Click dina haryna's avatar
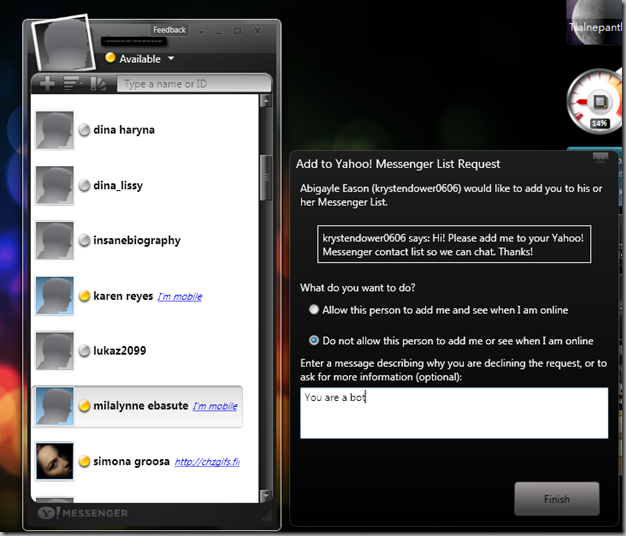This screenshot has width=626, height=536. 55,130
